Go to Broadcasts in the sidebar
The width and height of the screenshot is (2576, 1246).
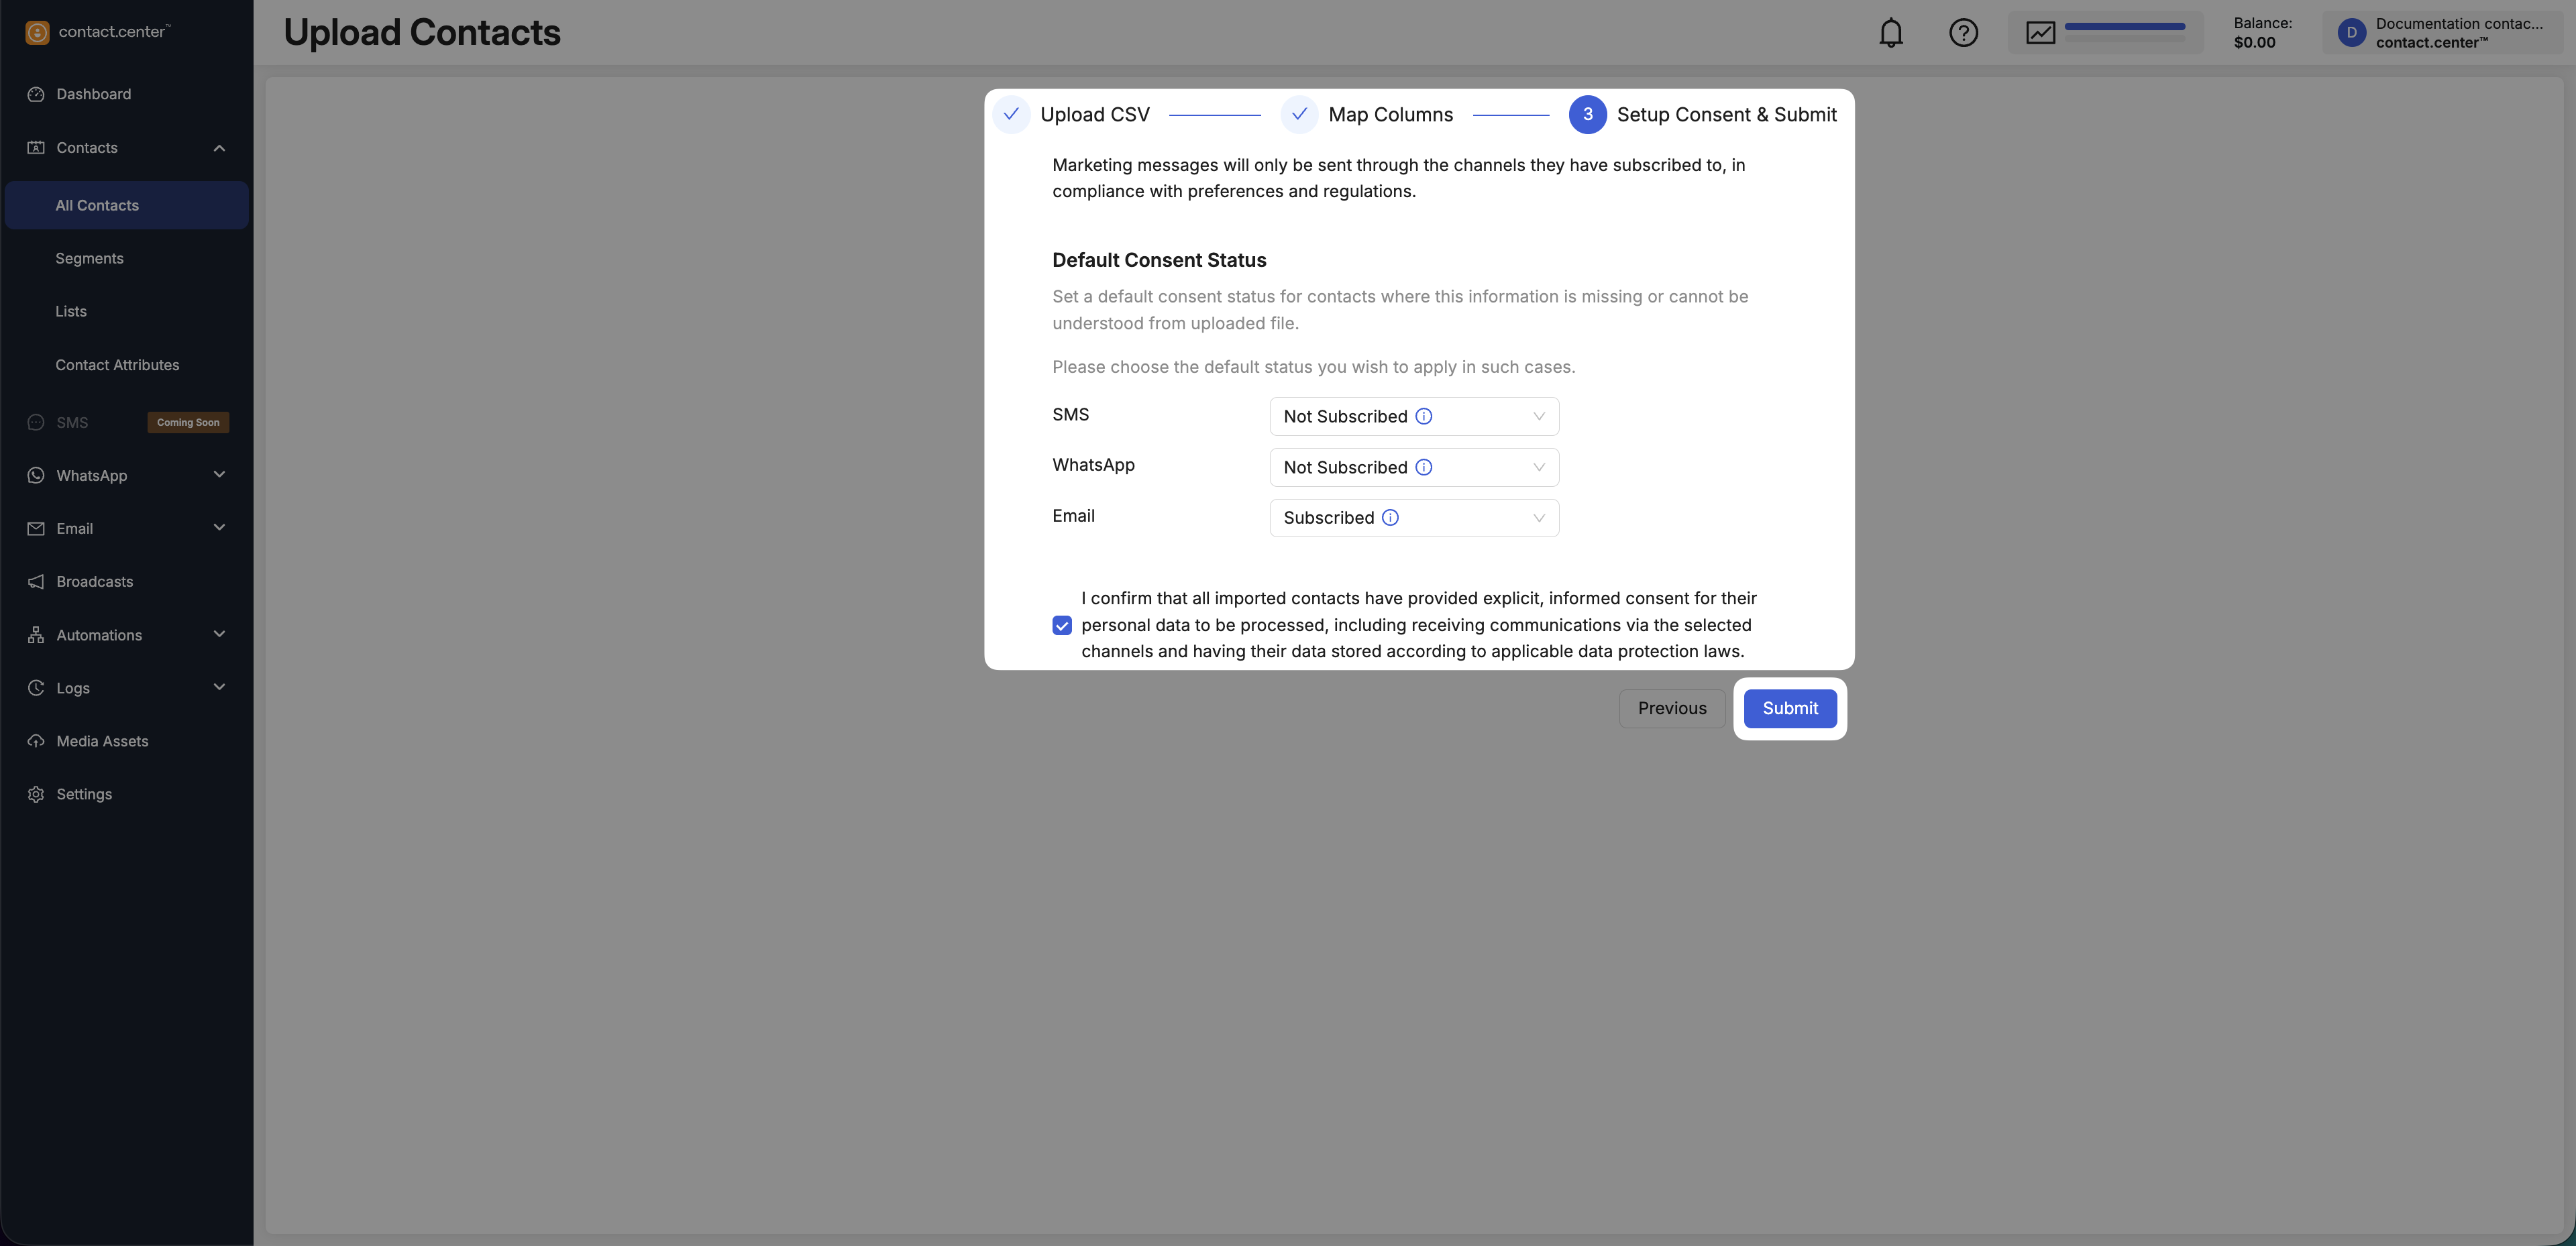coord(95,582)
